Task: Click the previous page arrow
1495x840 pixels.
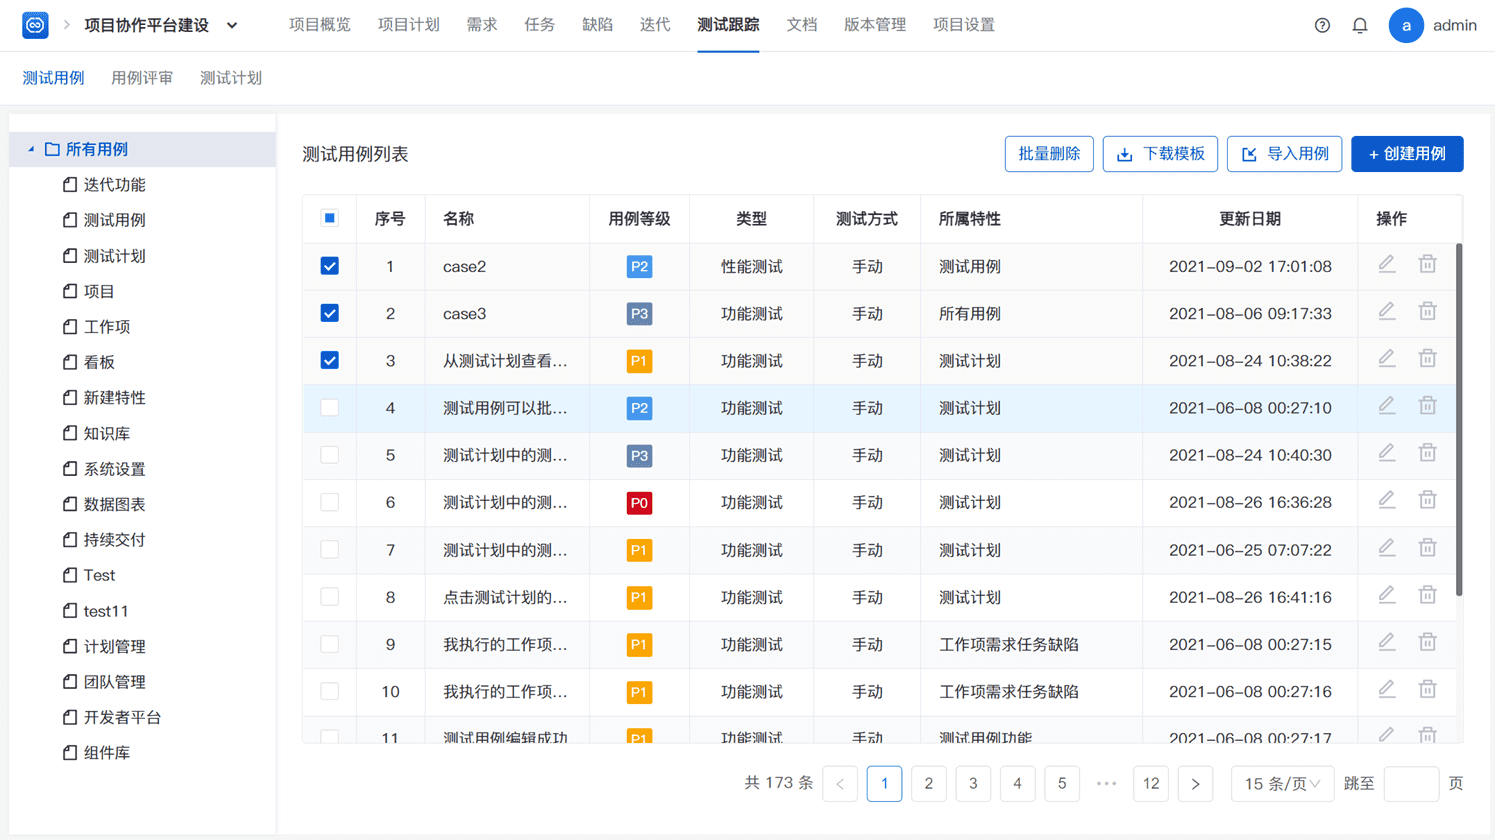Action: 840,784
